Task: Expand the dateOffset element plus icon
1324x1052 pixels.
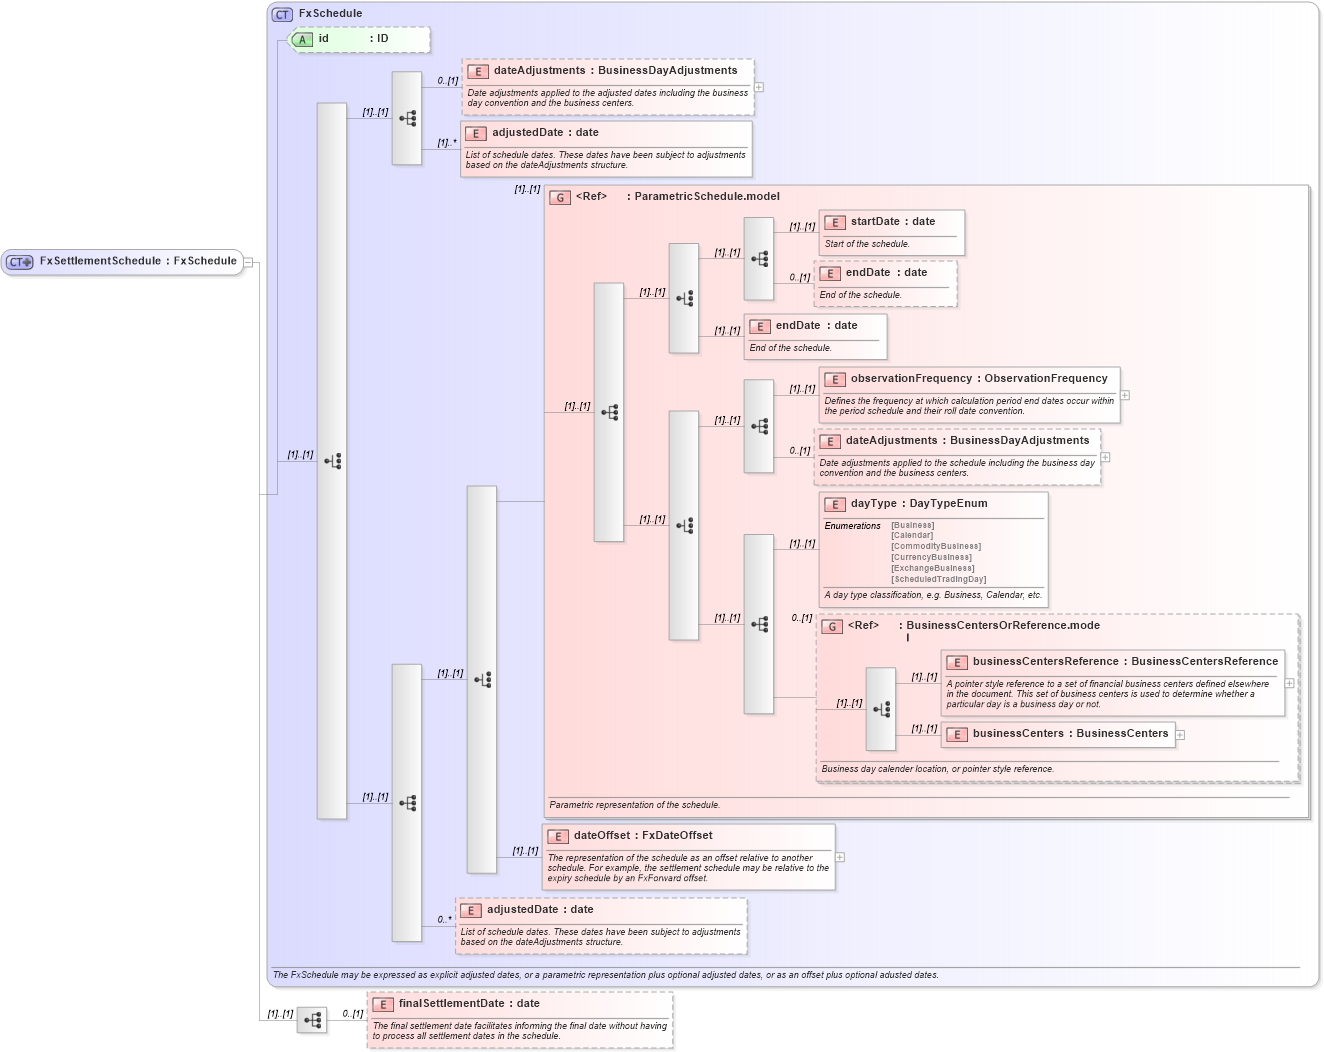Action: (839, 856)
